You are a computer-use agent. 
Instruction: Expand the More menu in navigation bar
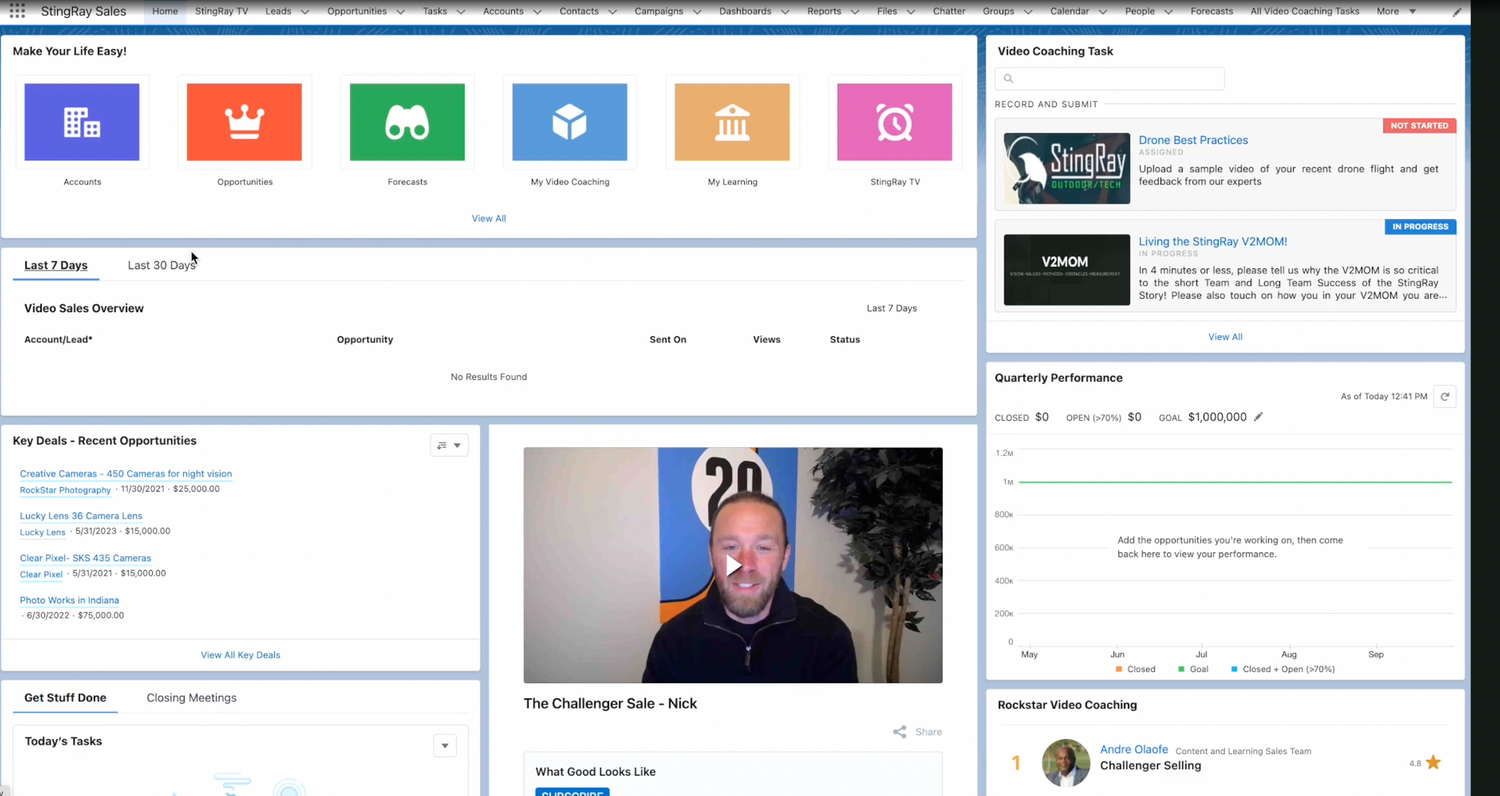pos(1396,11)
